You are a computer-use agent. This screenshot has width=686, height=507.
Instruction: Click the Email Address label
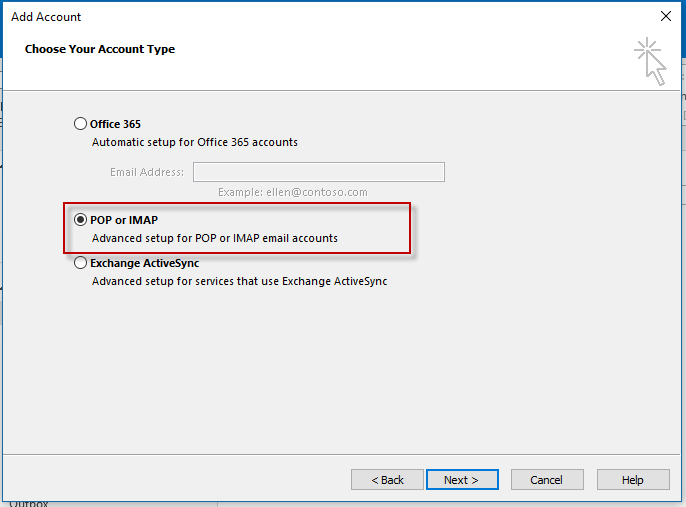(147, 172)
